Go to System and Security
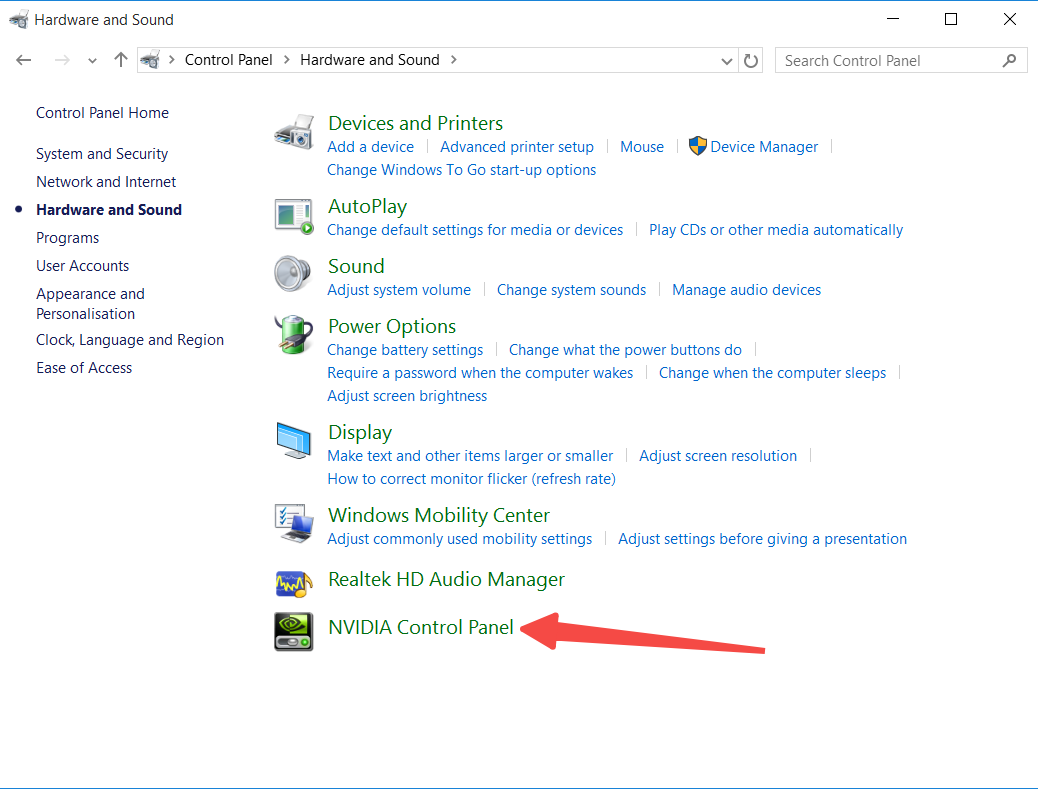 tap(102, 154)
